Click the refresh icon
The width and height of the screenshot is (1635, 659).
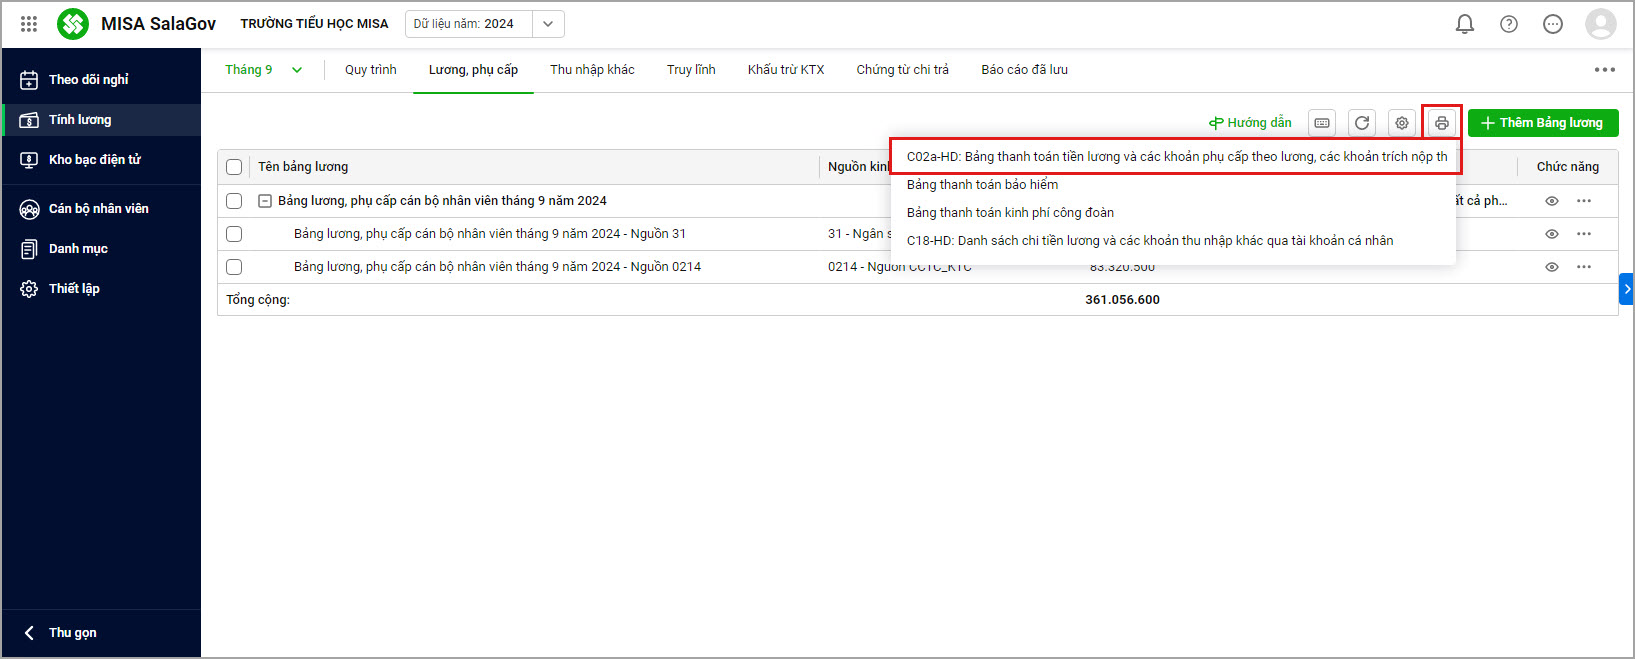[1362, 123]
